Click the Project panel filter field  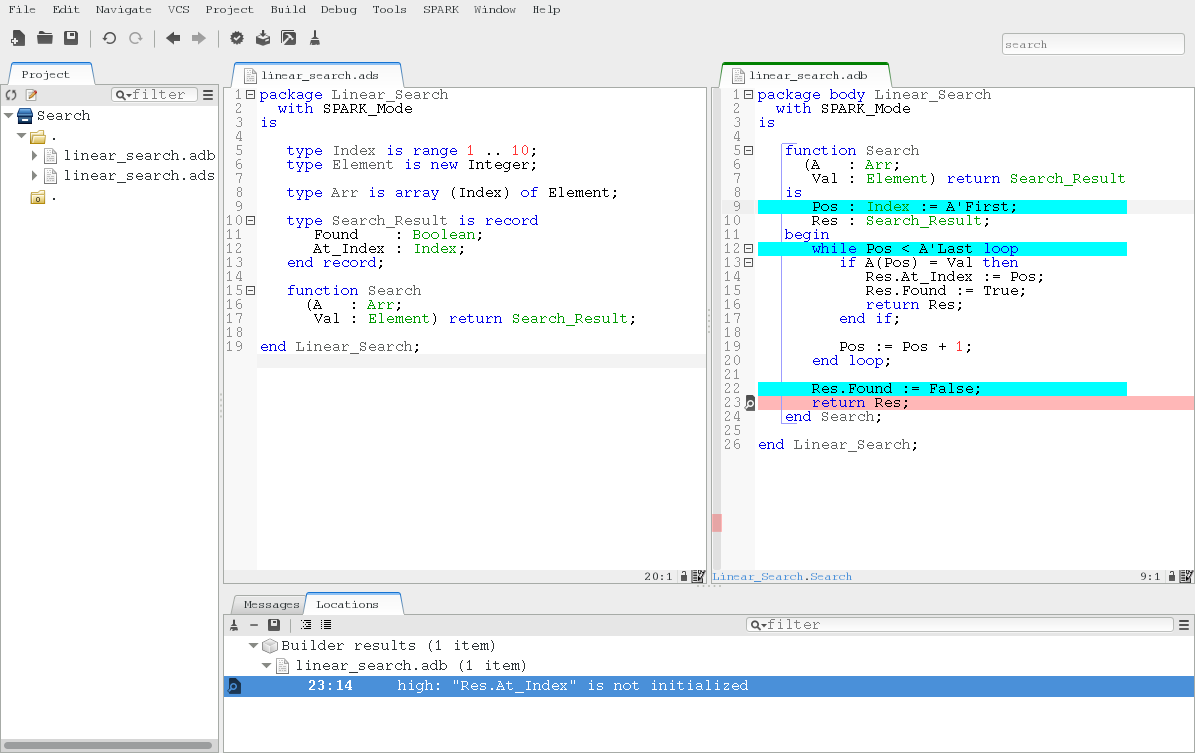[155, 95]
